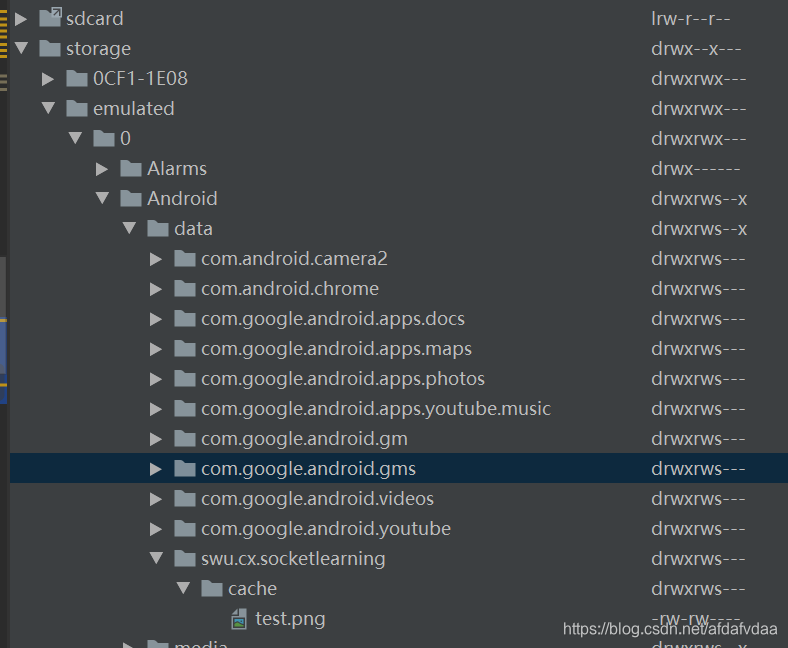Screen dimensions: 788x648
Task: Select the com.android.chrome name
Action: [x=290, y=289]
